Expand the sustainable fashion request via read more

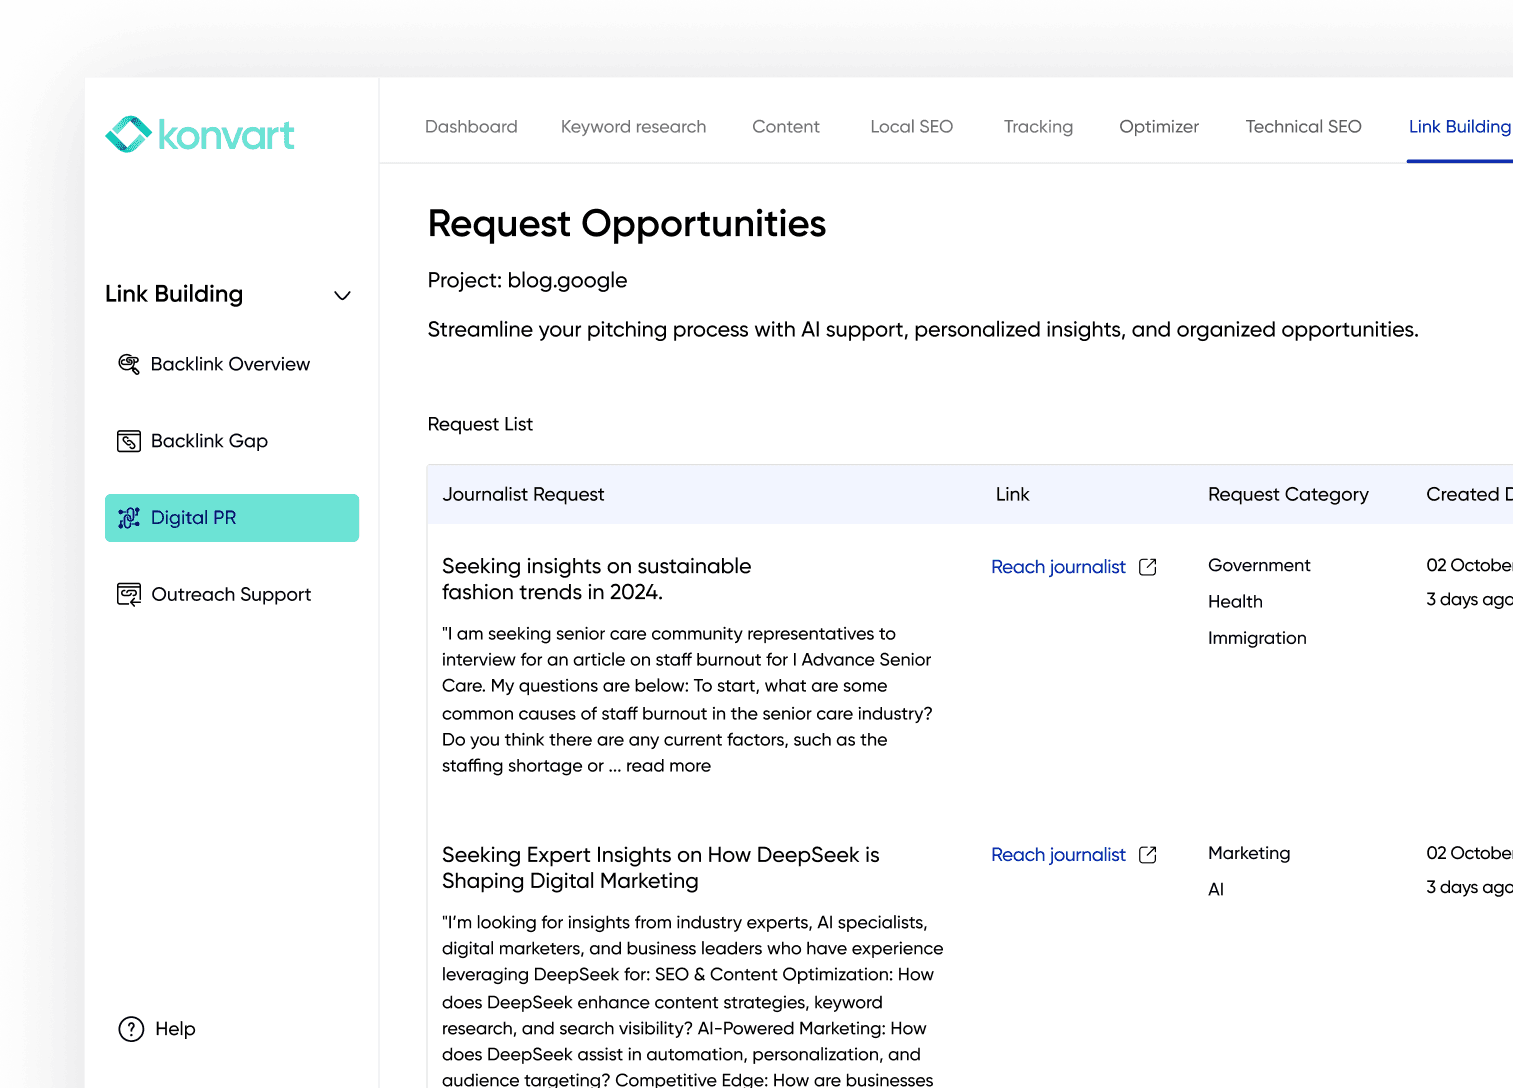pyautogui.click(x=668, y=766)
